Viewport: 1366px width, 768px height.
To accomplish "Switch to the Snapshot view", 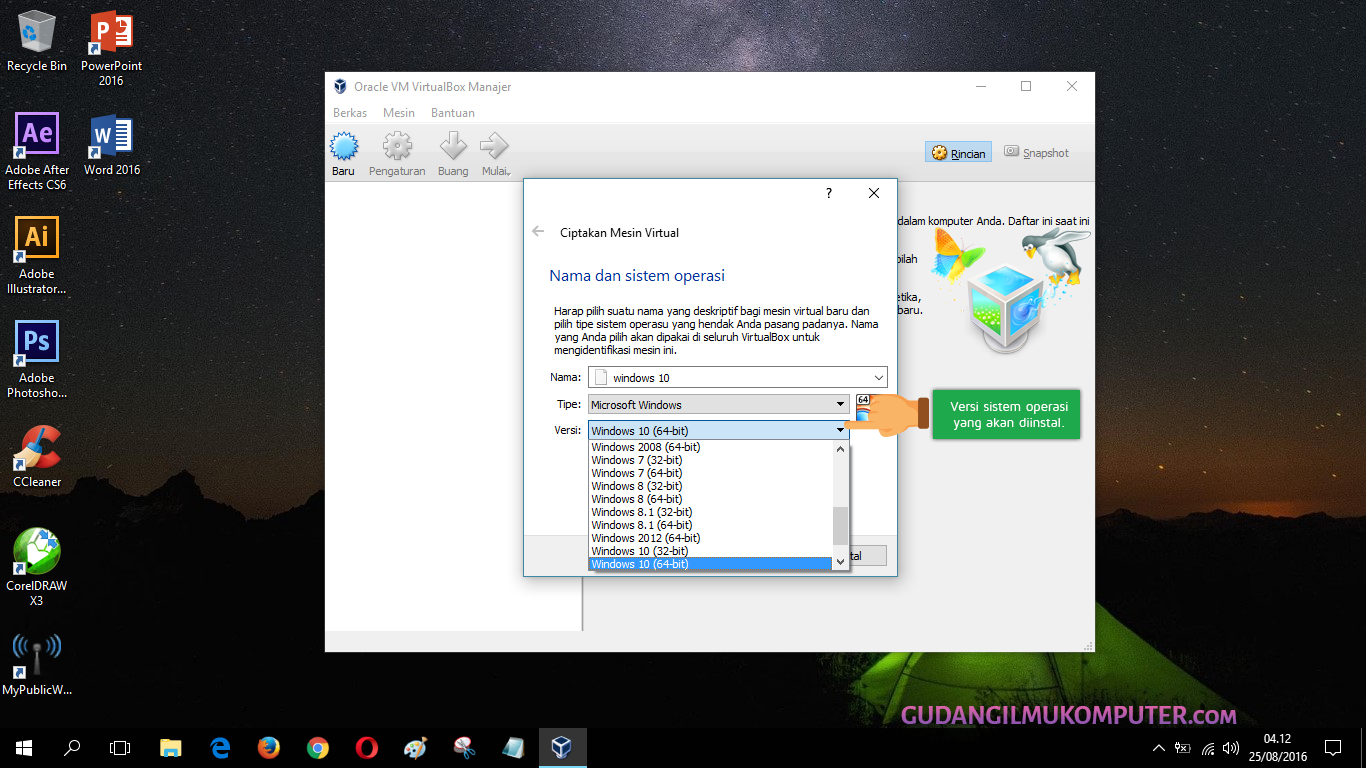I will coord(1036,153).
